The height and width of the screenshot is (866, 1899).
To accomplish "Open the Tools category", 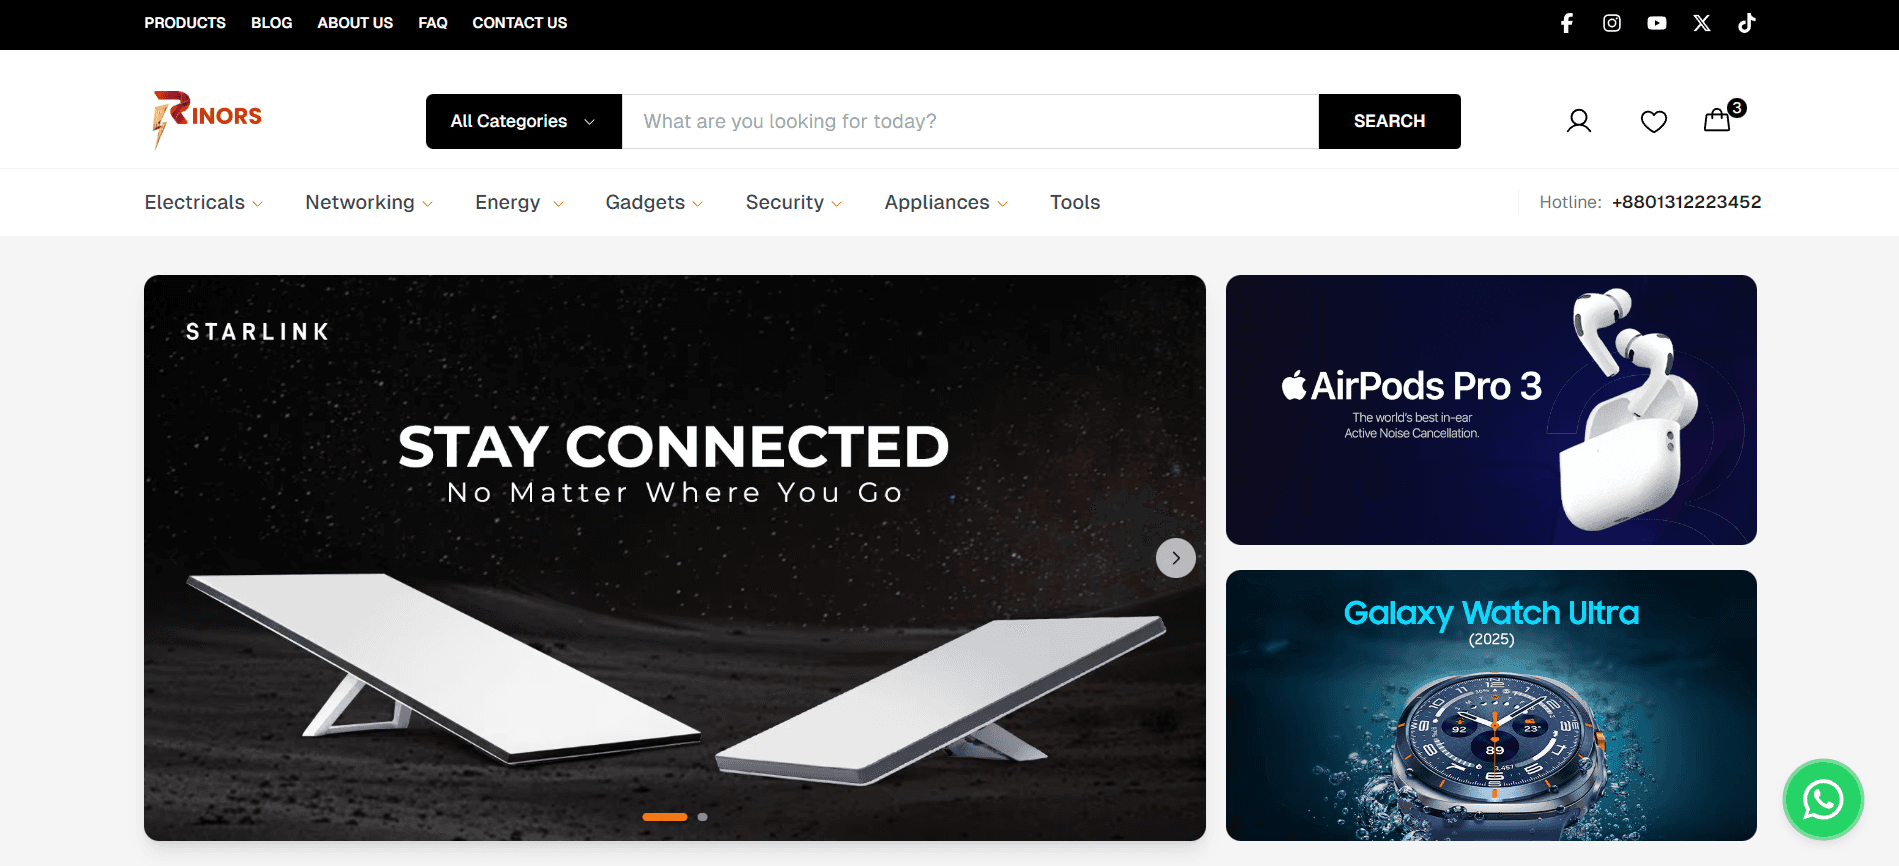I will point(1075,202).
